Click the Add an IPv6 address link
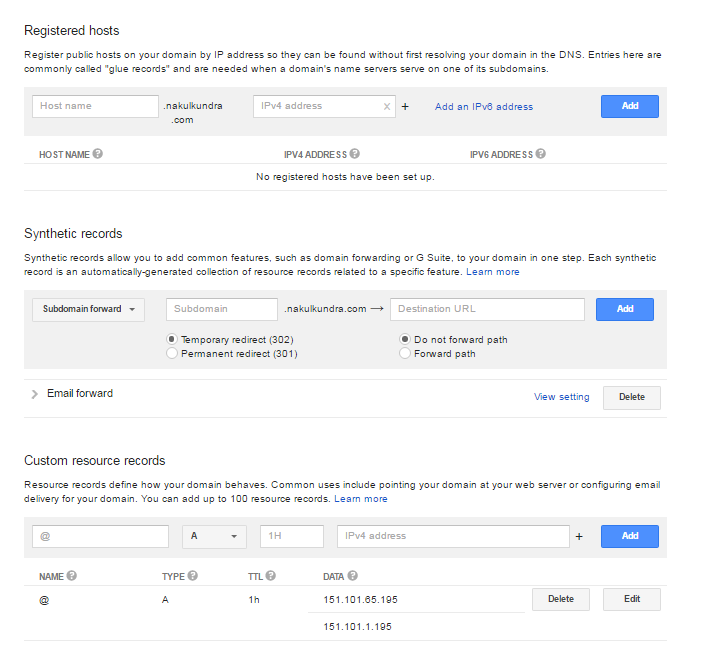Viewport: 721px width, 665px height. [x=484, y=107]
